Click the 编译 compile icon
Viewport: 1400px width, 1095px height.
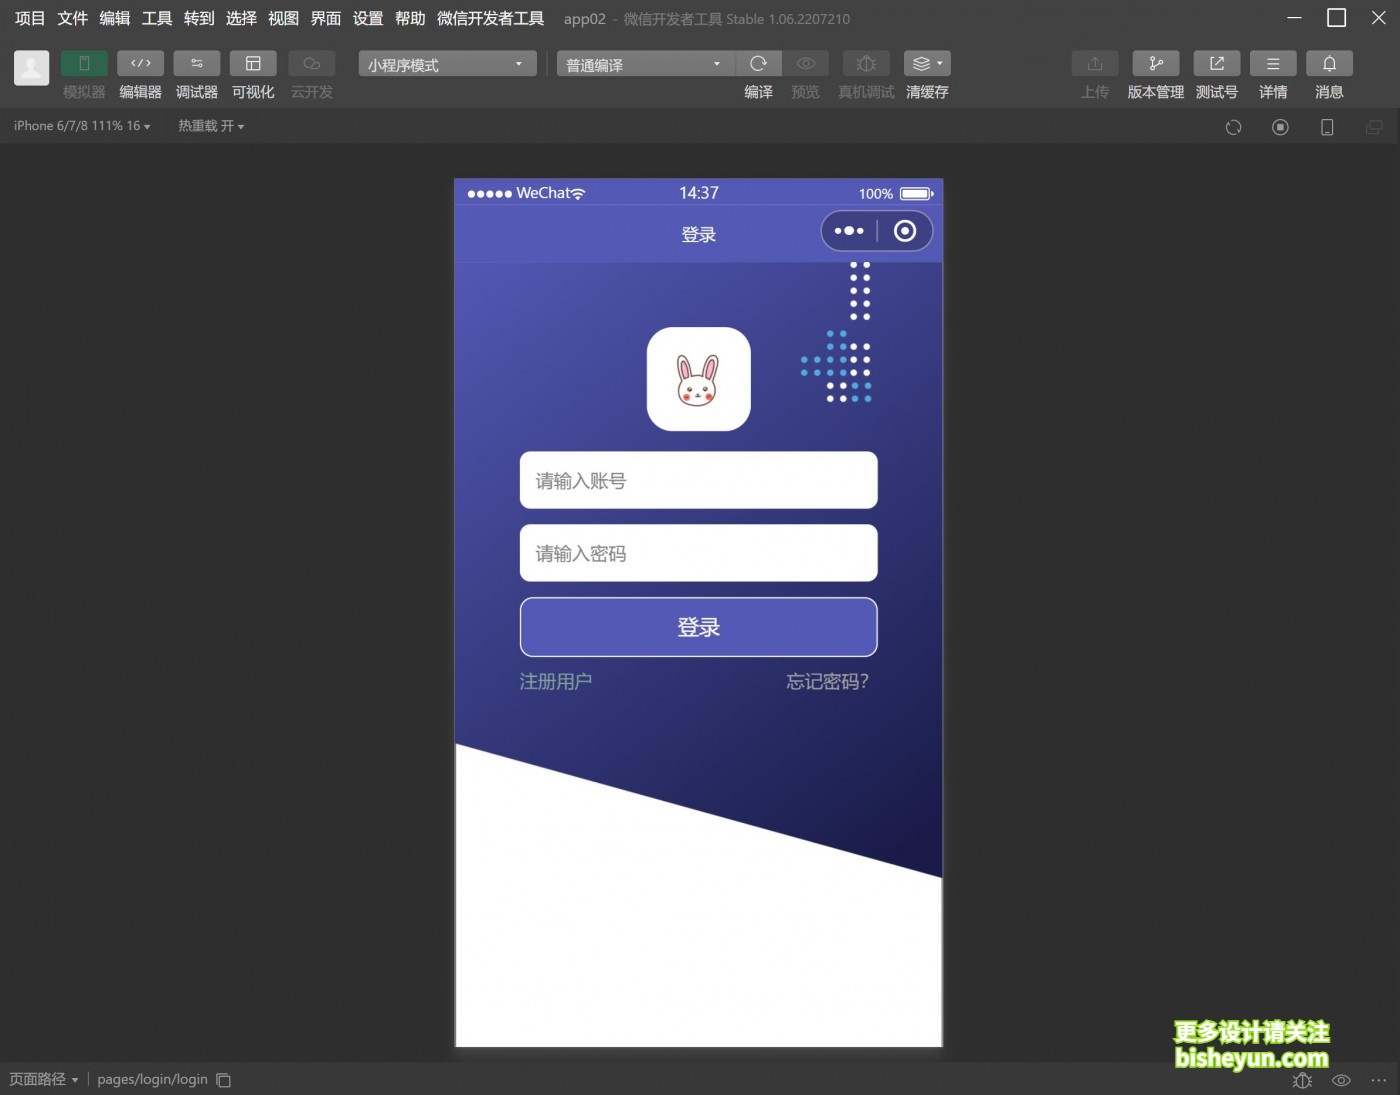coord(758,63)
